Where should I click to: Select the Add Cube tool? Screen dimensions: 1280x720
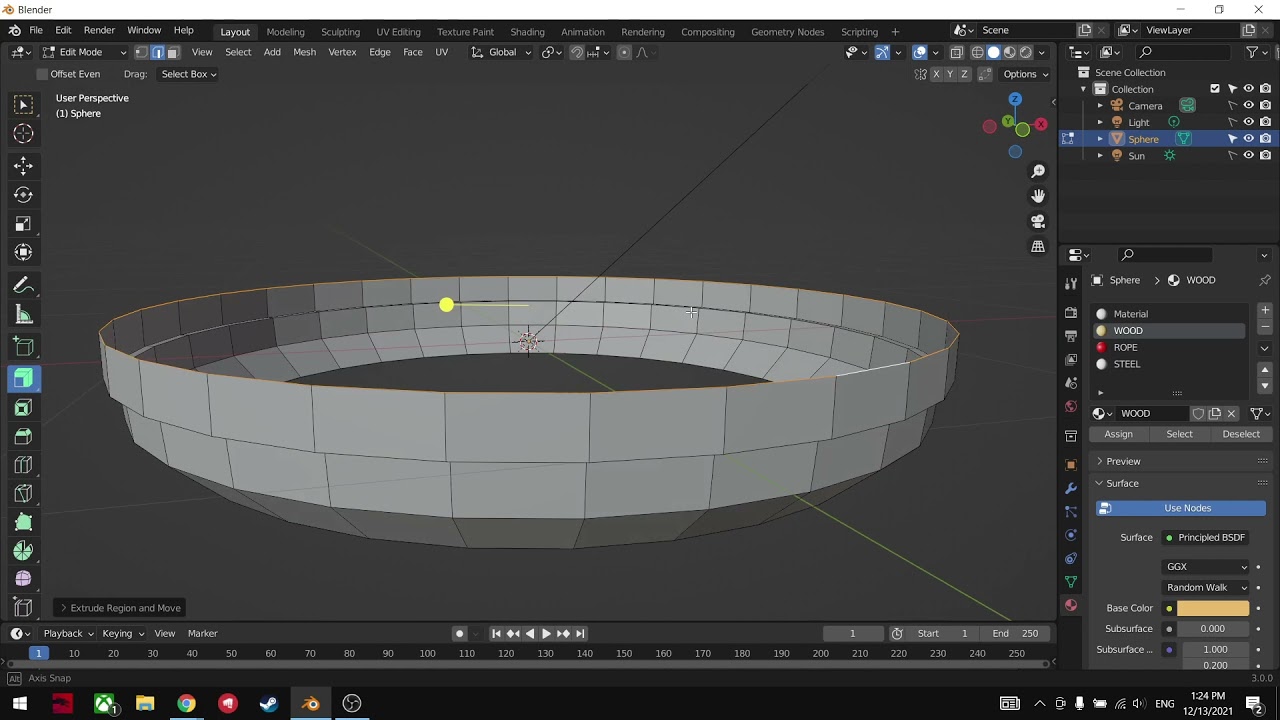[23, 348]
